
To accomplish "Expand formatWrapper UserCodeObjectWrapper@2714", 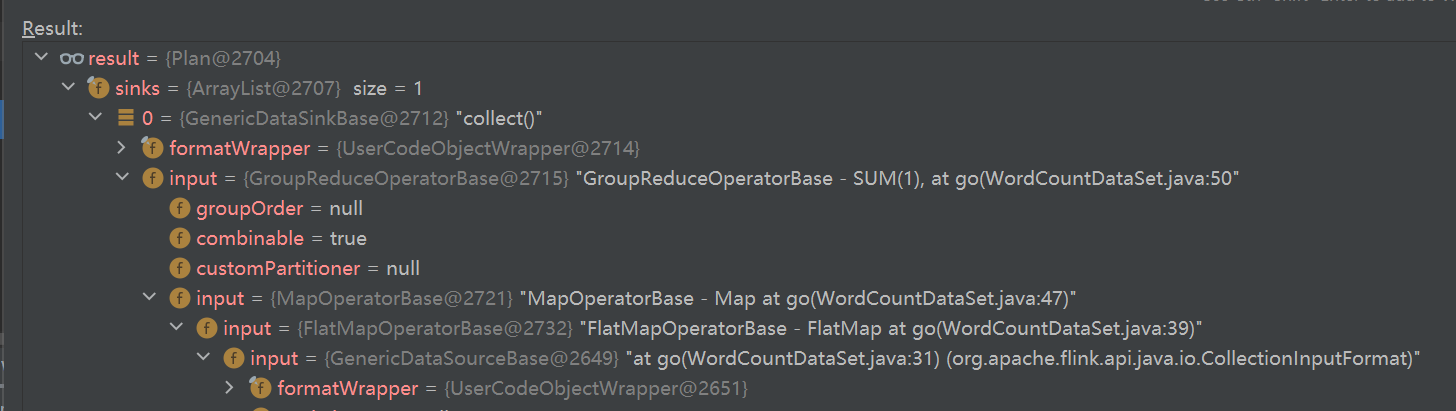I will click(x=122, y=148).
